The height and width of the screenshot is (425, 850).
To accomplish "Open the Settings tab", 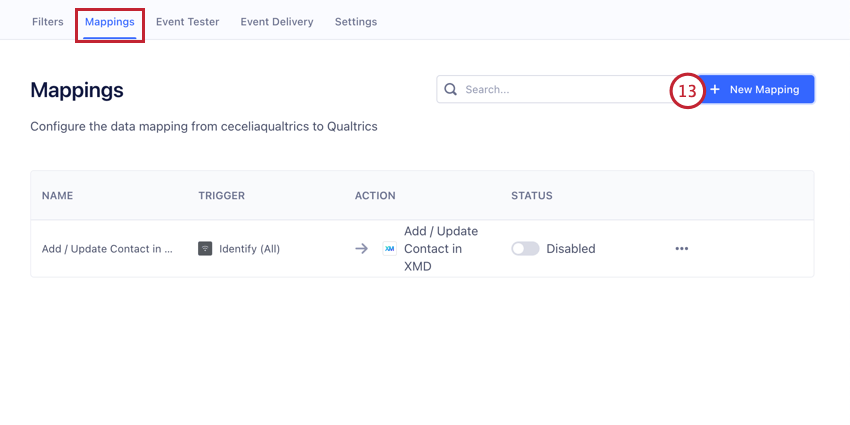I will click(x=356, y=21).
